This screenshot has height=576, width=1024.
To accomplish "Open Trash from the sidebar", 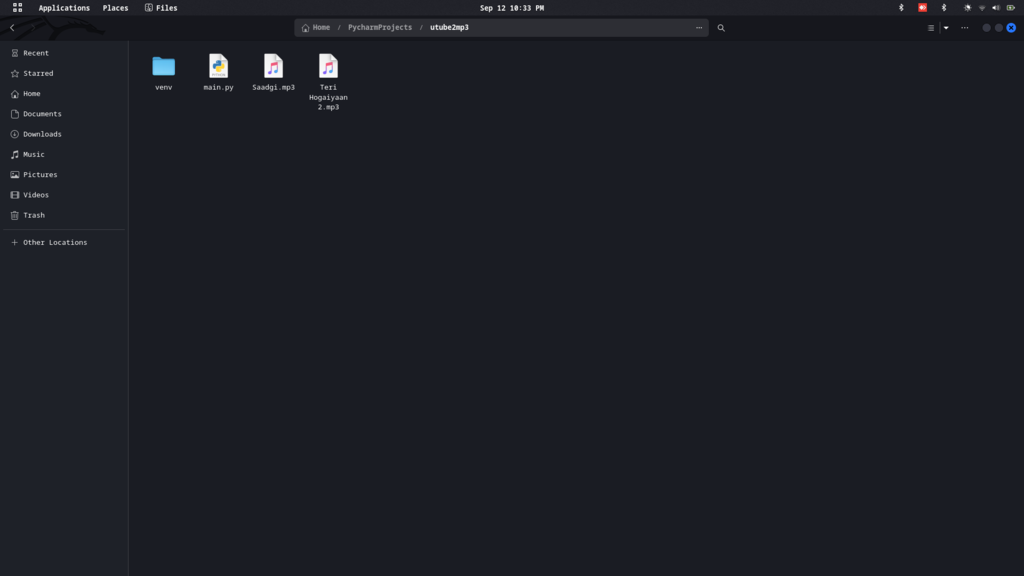I will click(x=63, y=215).
